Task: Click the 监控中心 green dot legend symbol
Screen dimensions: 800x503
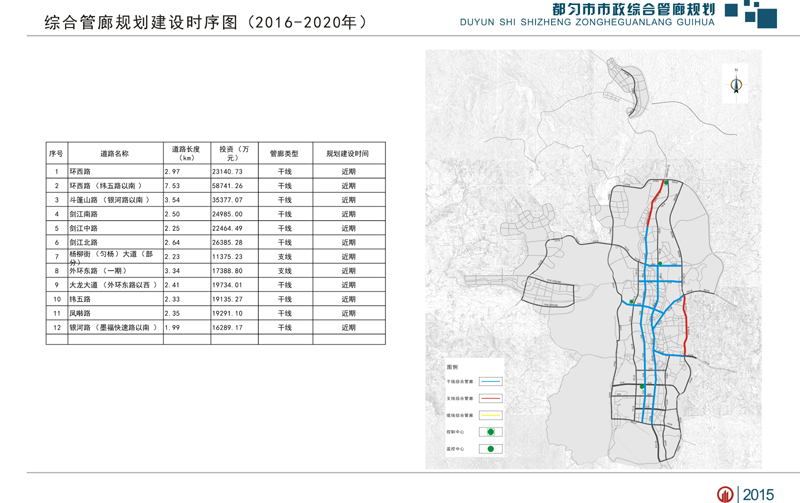Action: click(490, 449)
